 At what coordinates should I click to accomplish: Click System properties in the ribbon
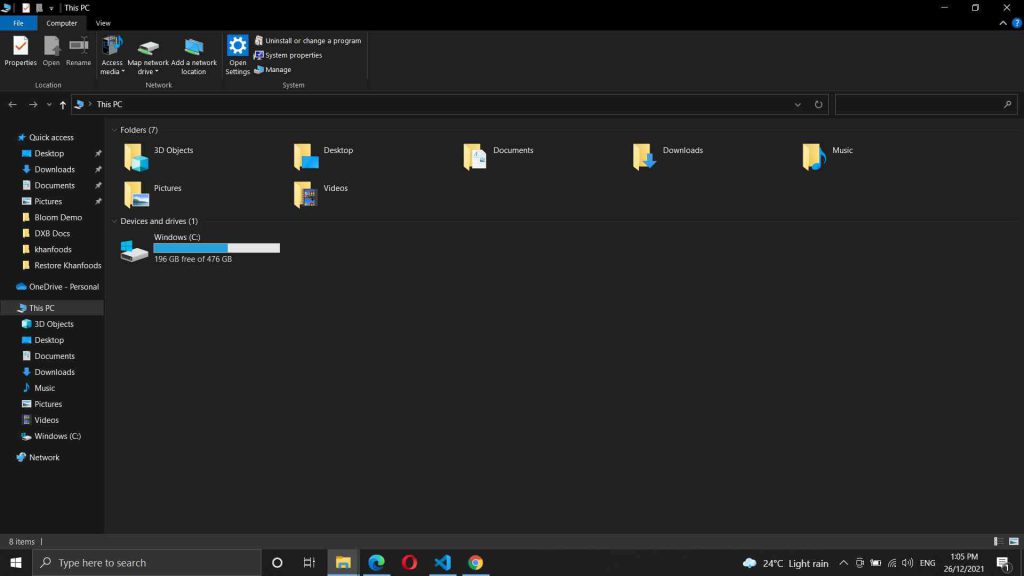coord(290,55)
